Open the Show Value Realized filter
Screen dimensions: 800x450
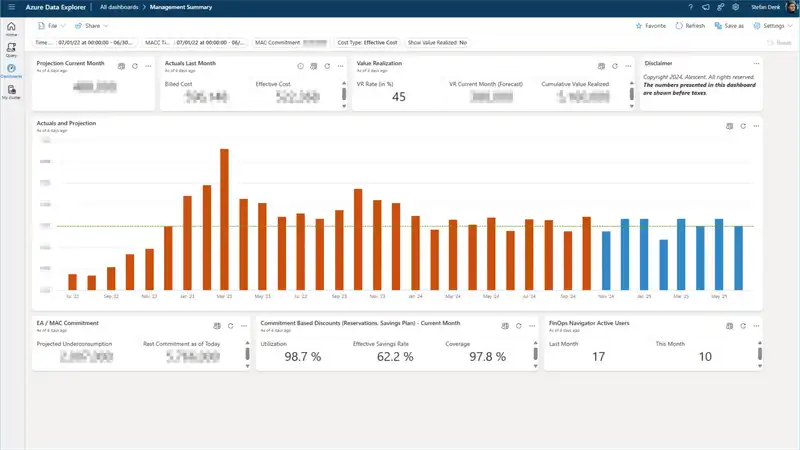click(x=437, y=43)
